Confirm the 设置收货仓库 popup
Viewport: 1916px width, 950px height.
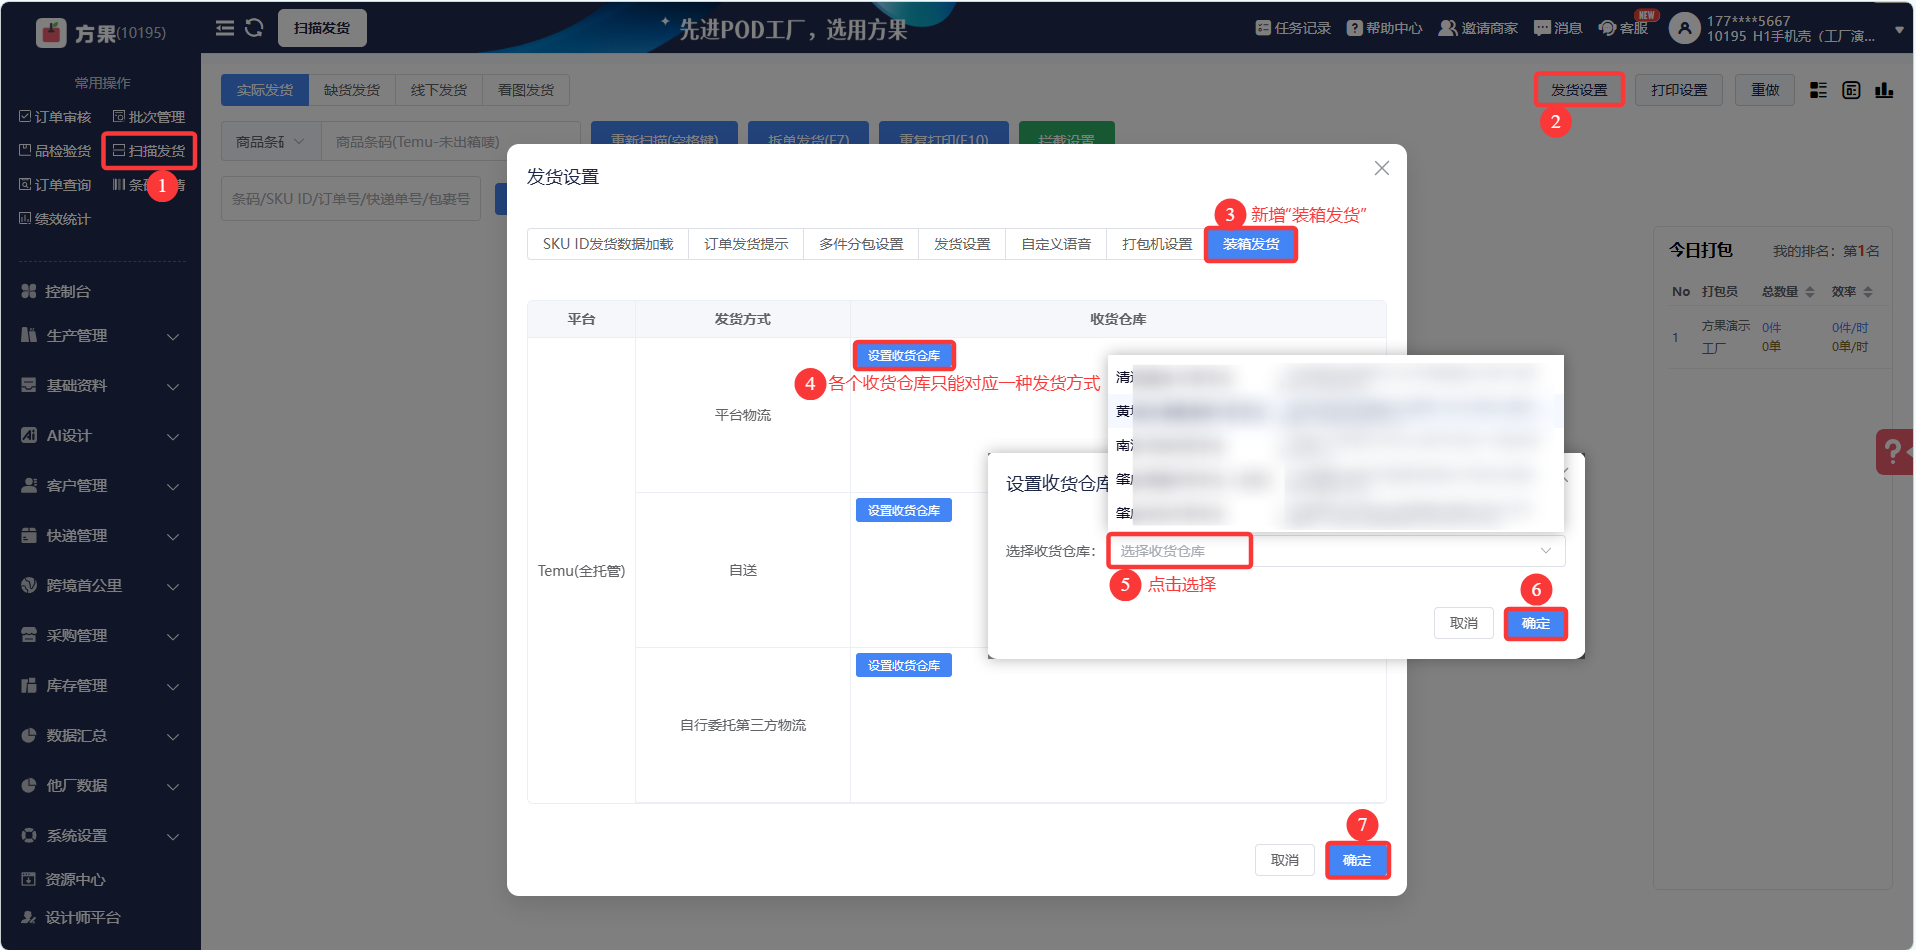click(x=1536, y=623)
